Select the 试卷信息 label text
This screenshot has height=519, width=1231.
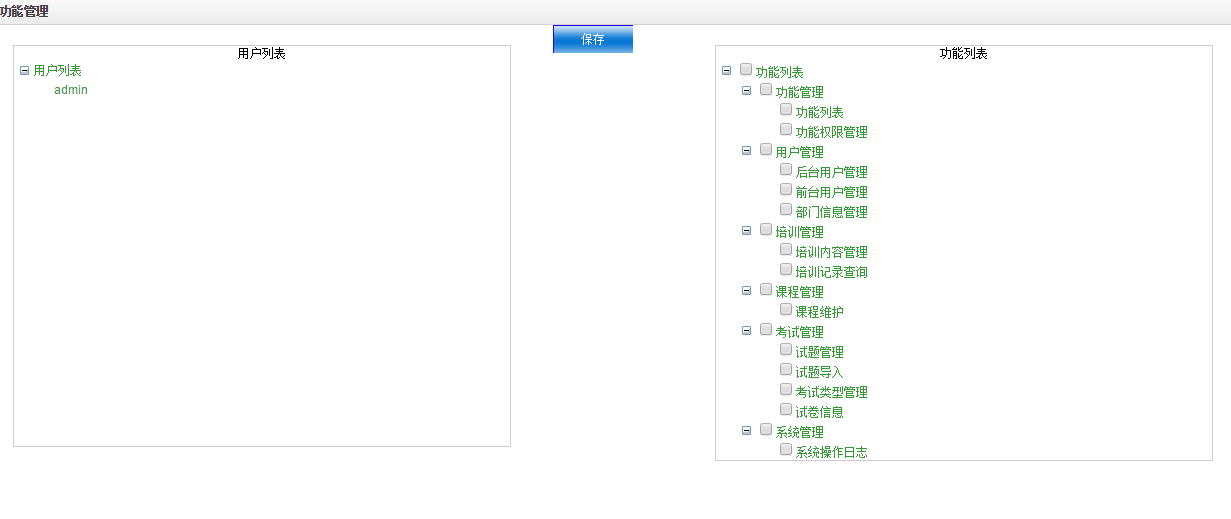[820, 412]
